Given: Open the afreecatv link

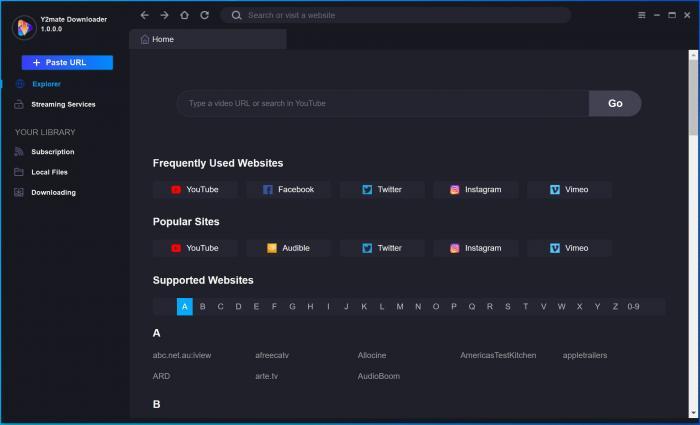Looking at the screenshot, I should (x=272, y=355).
